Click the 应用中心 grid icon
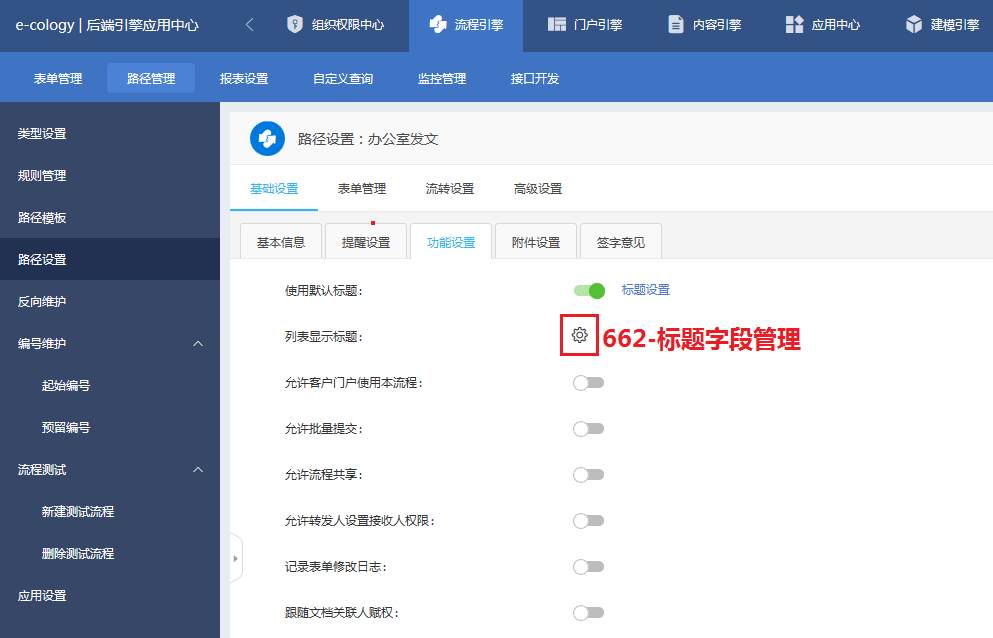Screen dimensions: 993x638 (795, 25)
